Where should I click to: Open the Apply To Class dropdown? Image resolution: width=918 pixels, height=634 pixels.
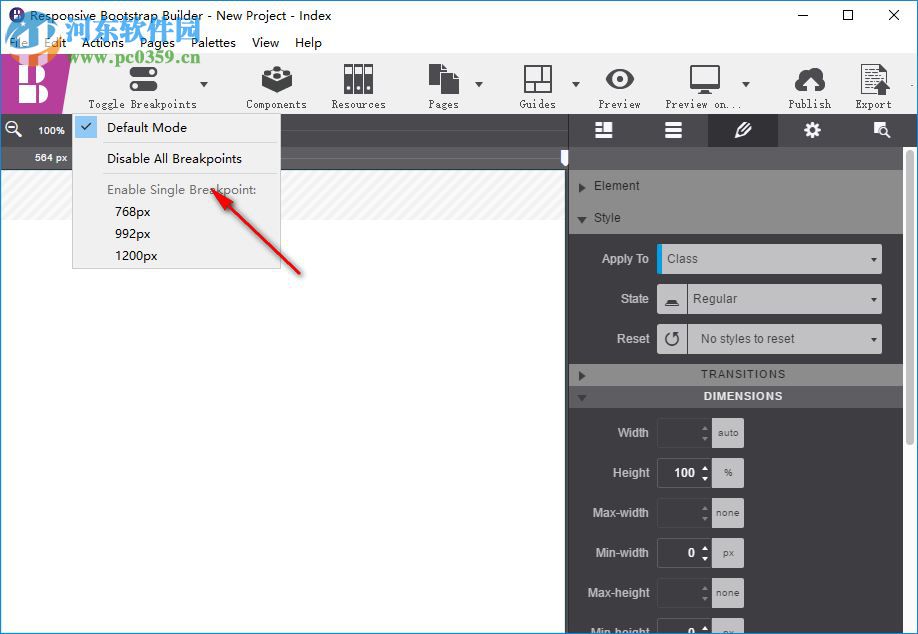point(768,258)
